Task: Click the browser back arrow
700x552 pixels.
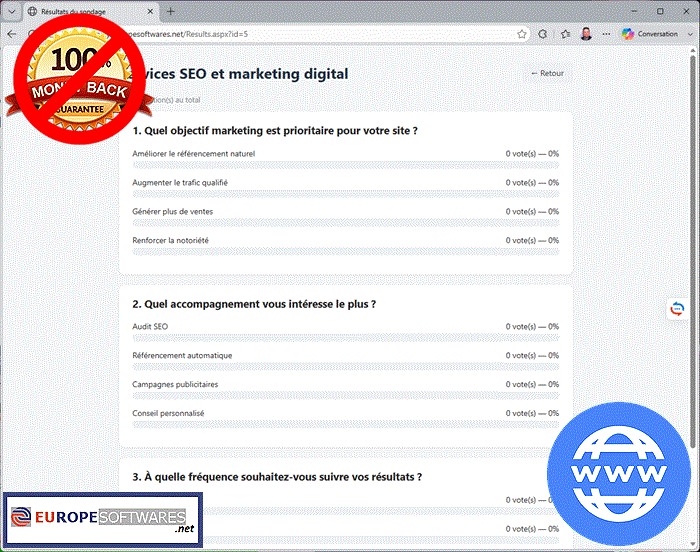Action: pyautogui.click(x=12, y=34)
